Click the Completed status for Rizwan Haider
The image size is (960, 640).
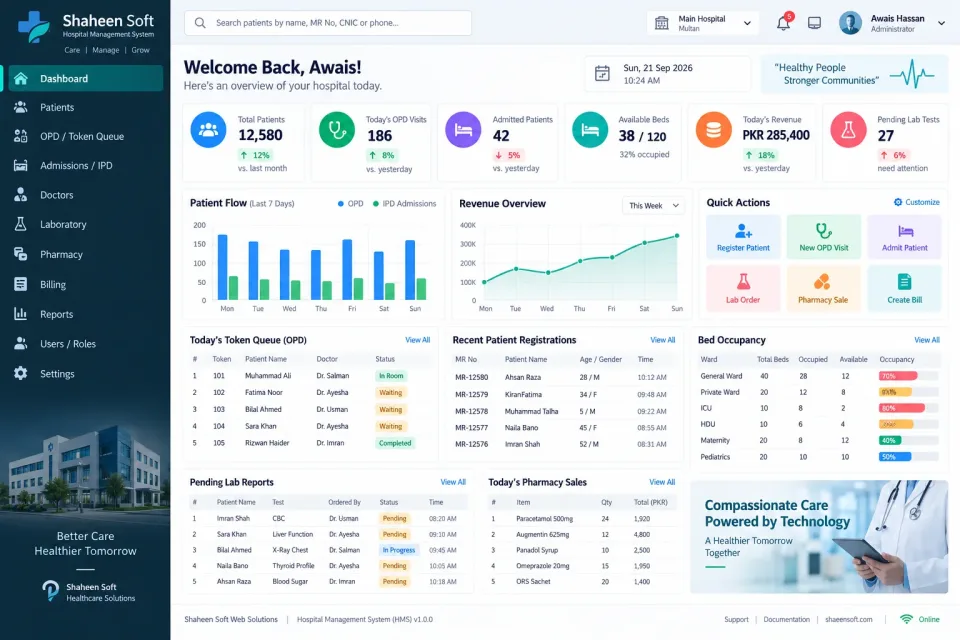(395, 443)
